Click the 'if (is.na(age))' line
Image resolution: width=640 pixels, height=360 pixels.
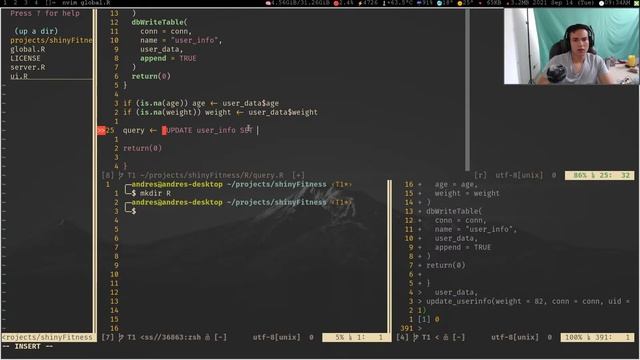pos(201,103)
